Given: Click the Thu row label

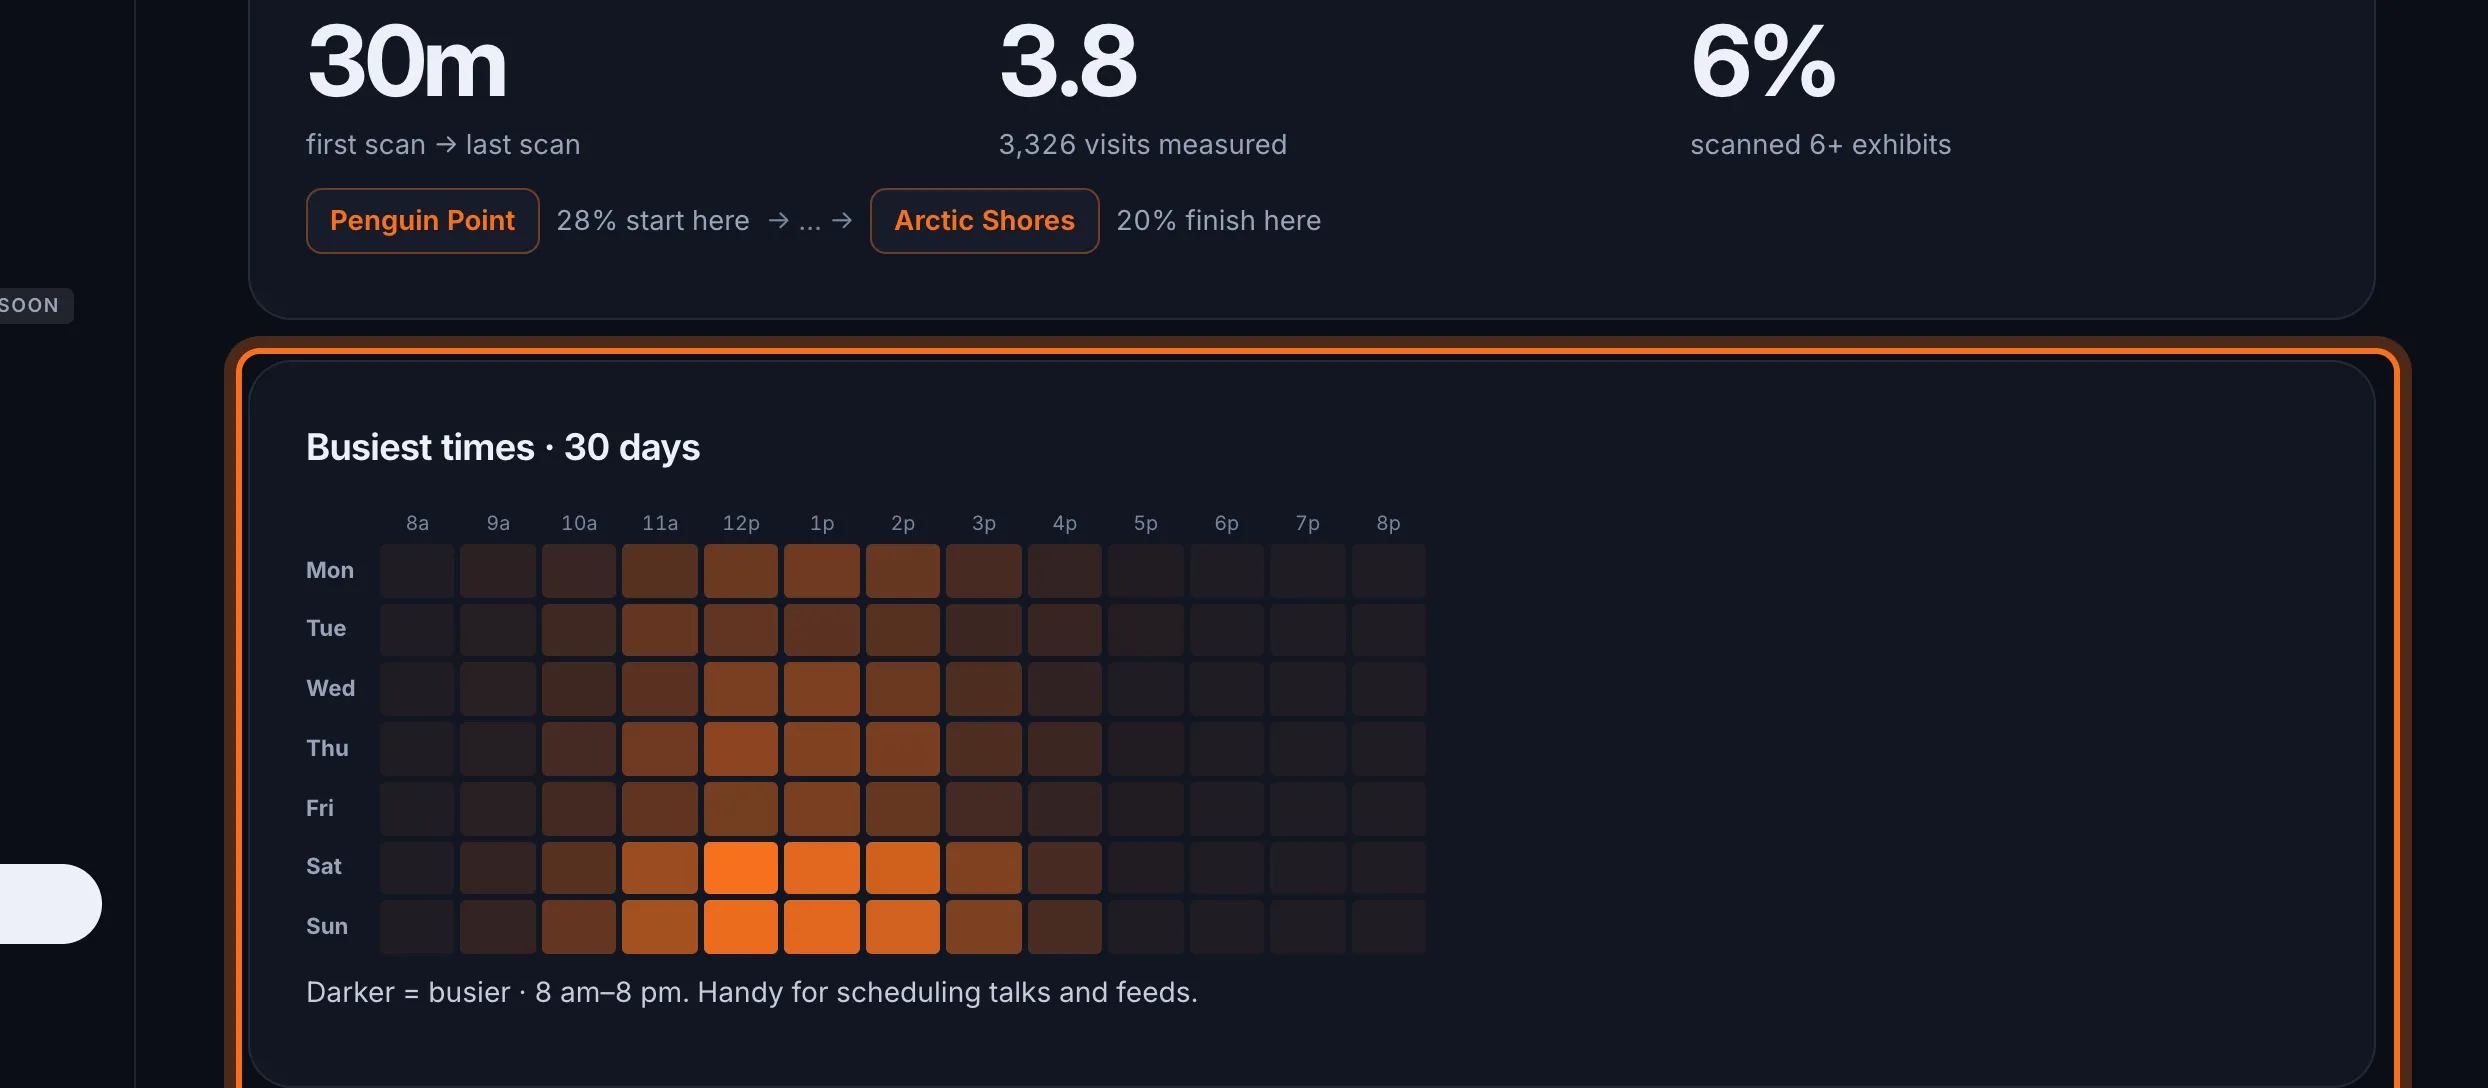Looking at the screenshot, I should click(x=327, y=748).
